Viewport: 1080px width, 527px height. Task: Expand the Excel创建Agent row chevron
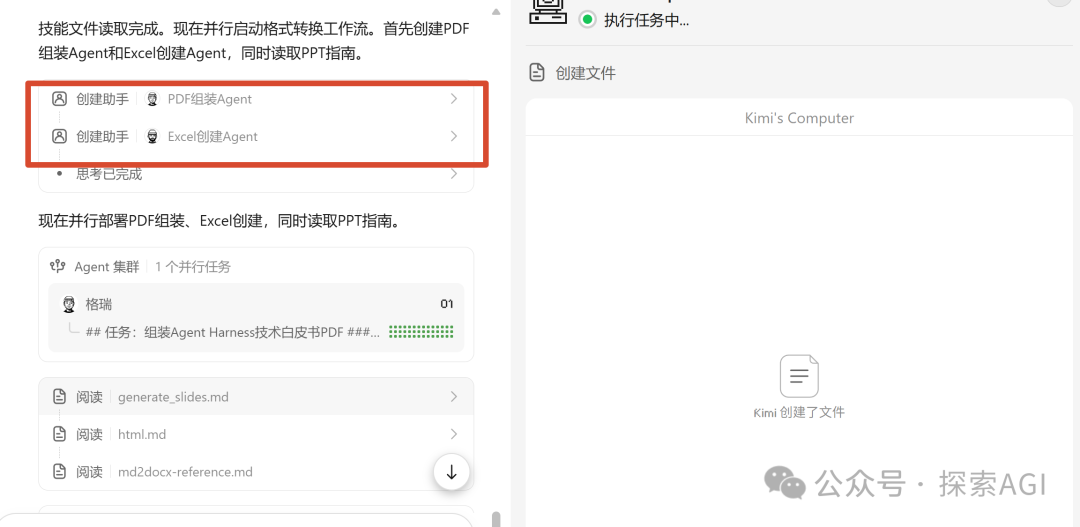click(x=453, y=136)
